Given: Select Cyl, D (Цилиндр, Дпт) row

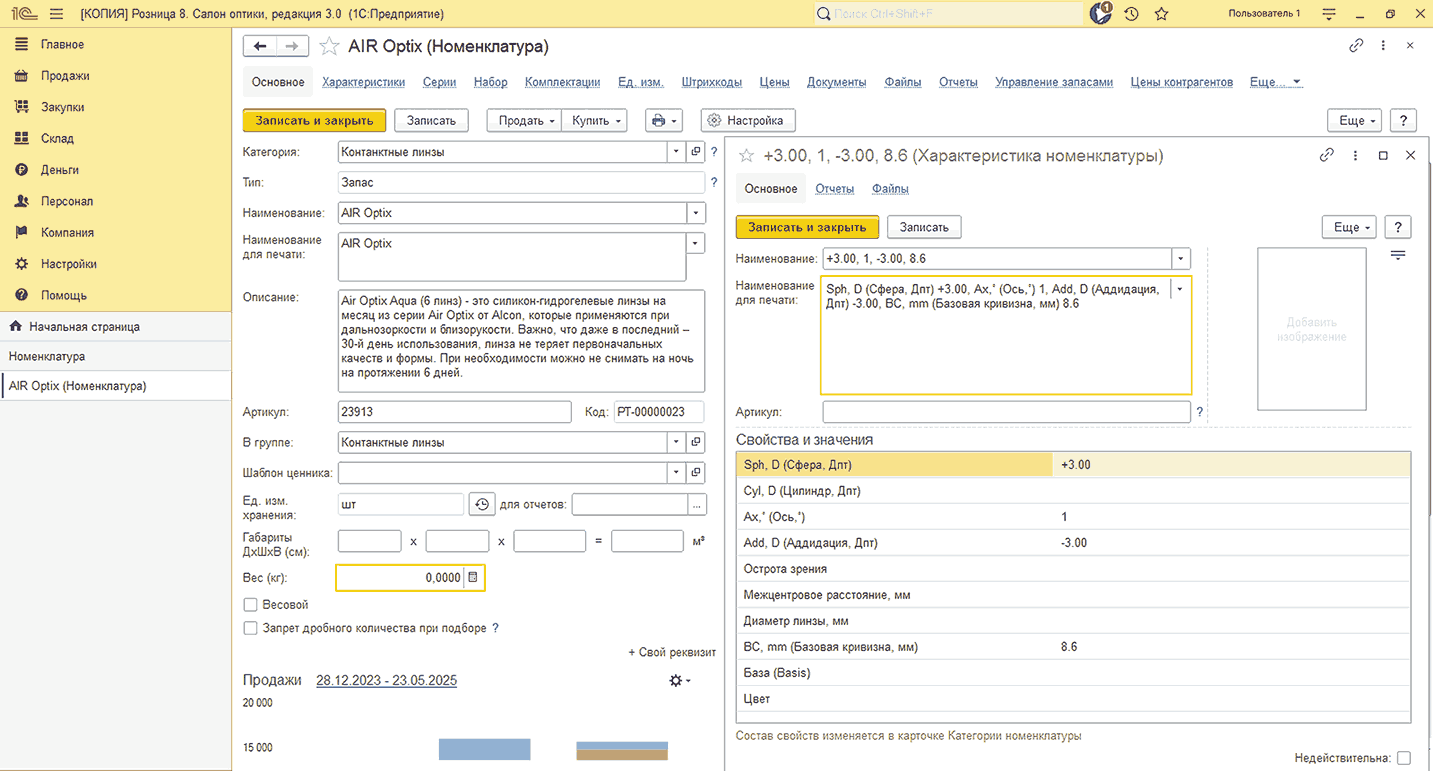Looking at the screenshot, I should click(x=1073, y=491).
